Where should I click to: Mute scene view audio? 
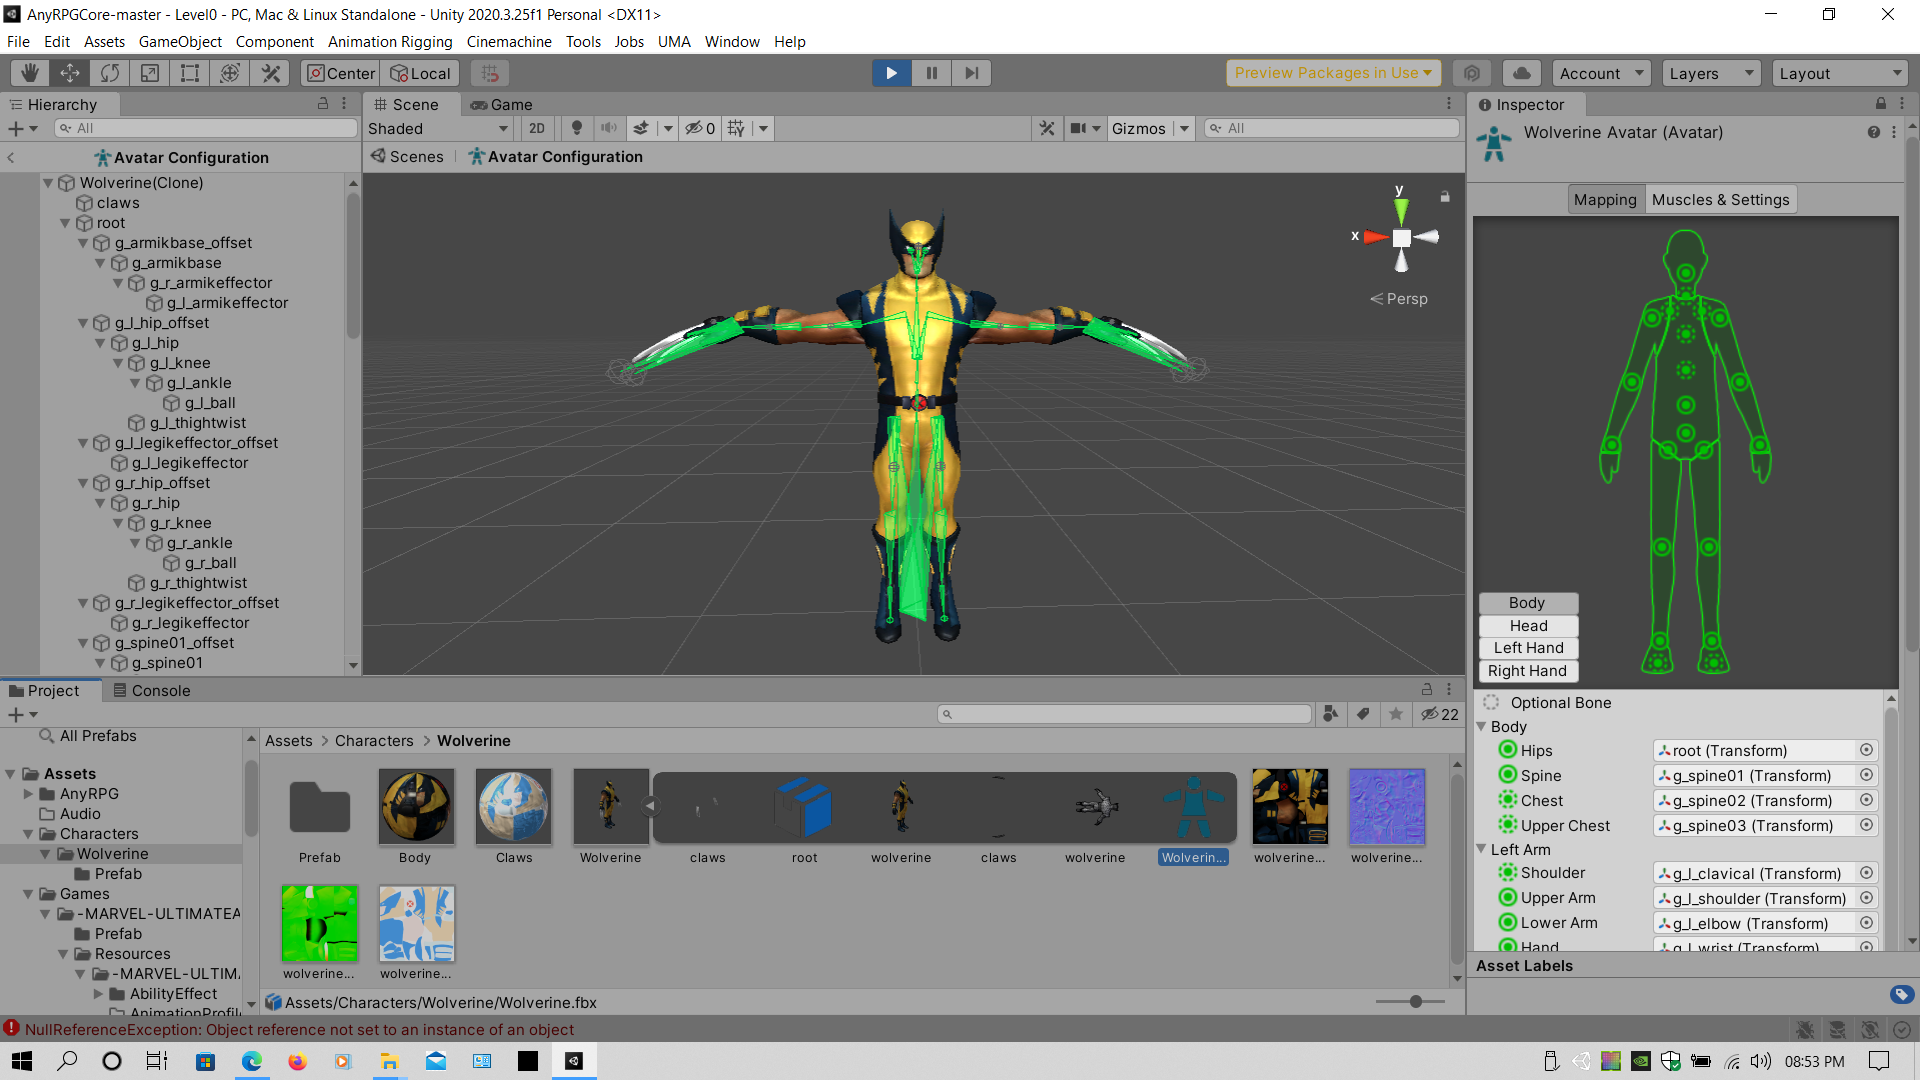[x=610, y=128]
